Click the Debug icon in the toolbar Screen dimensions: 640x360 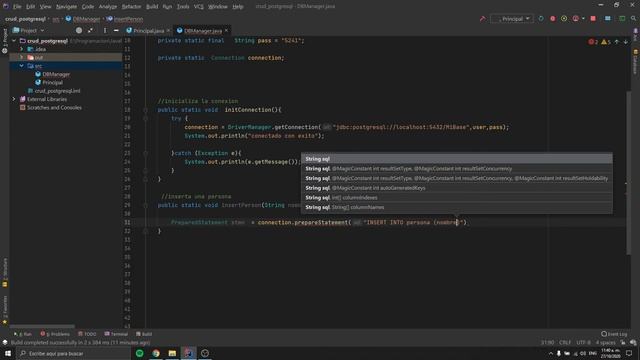553,19
